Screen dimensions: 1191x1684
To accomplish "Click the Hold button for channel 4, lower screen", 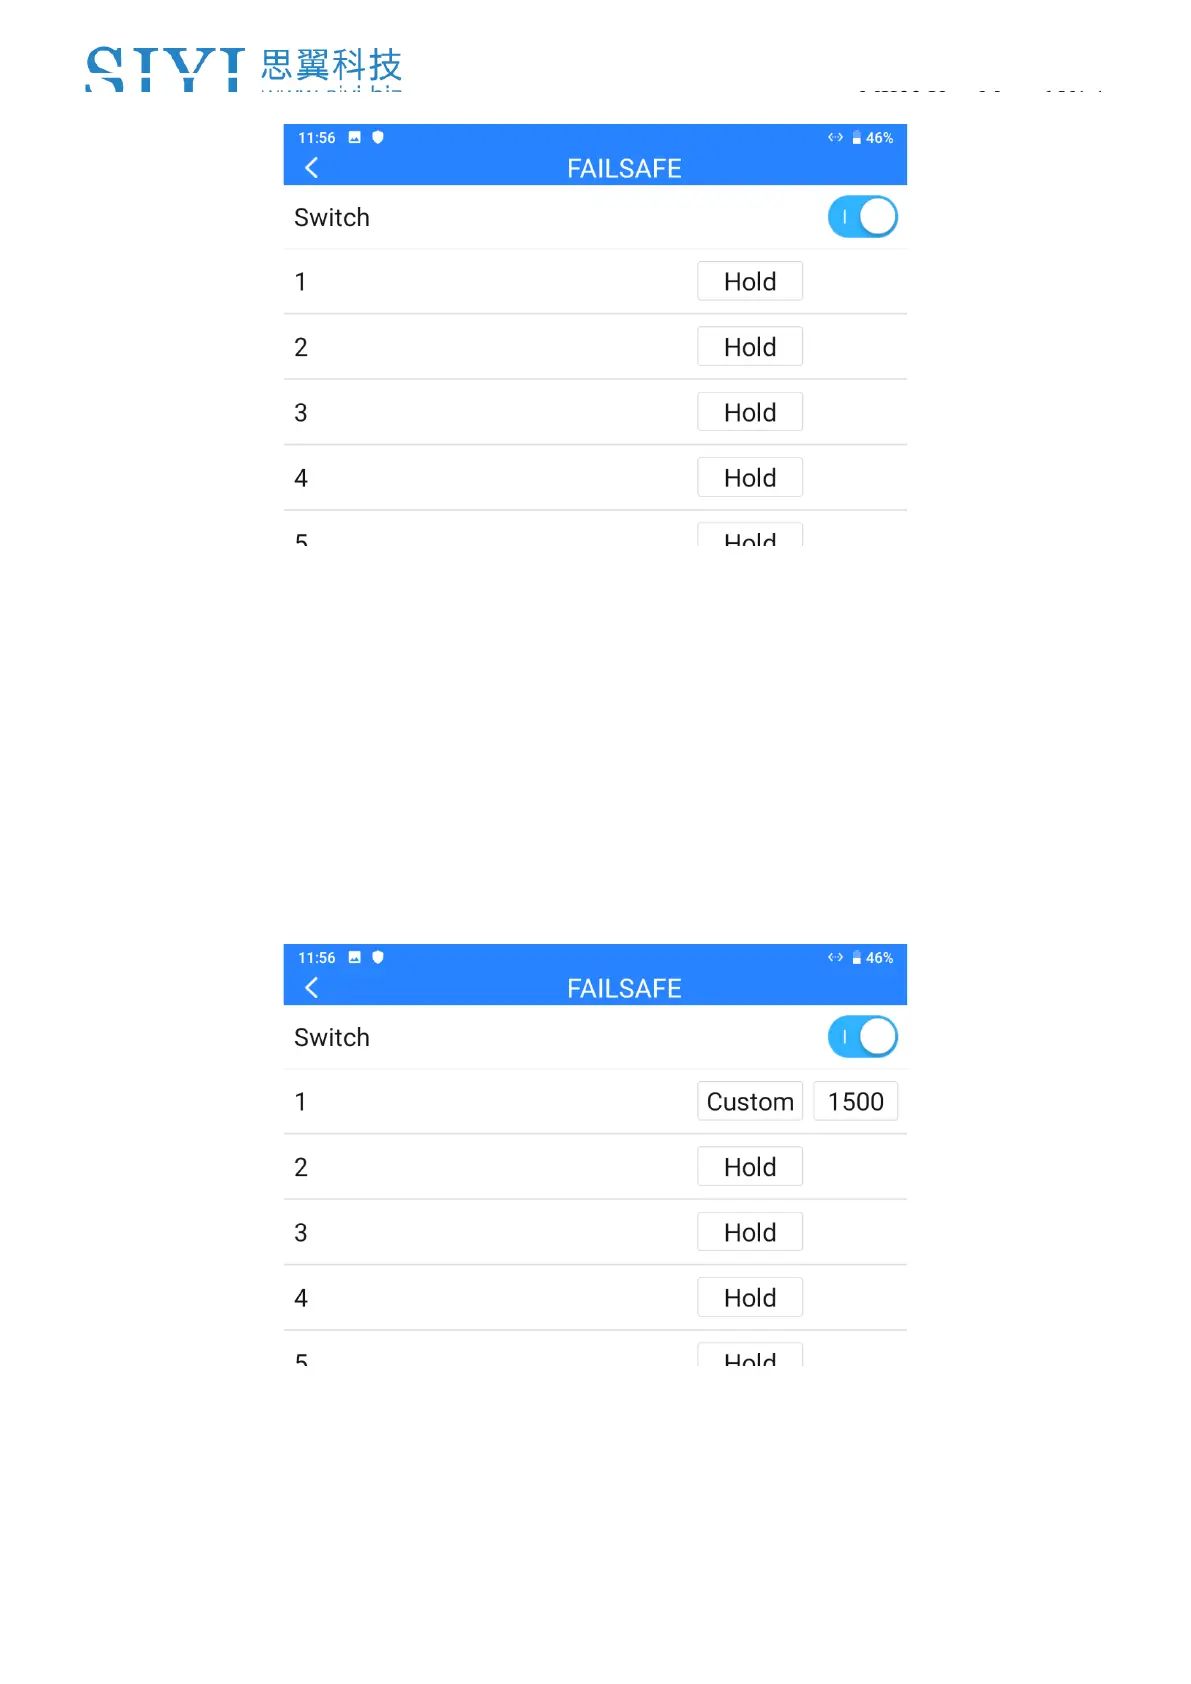I will click(750, 1298).
